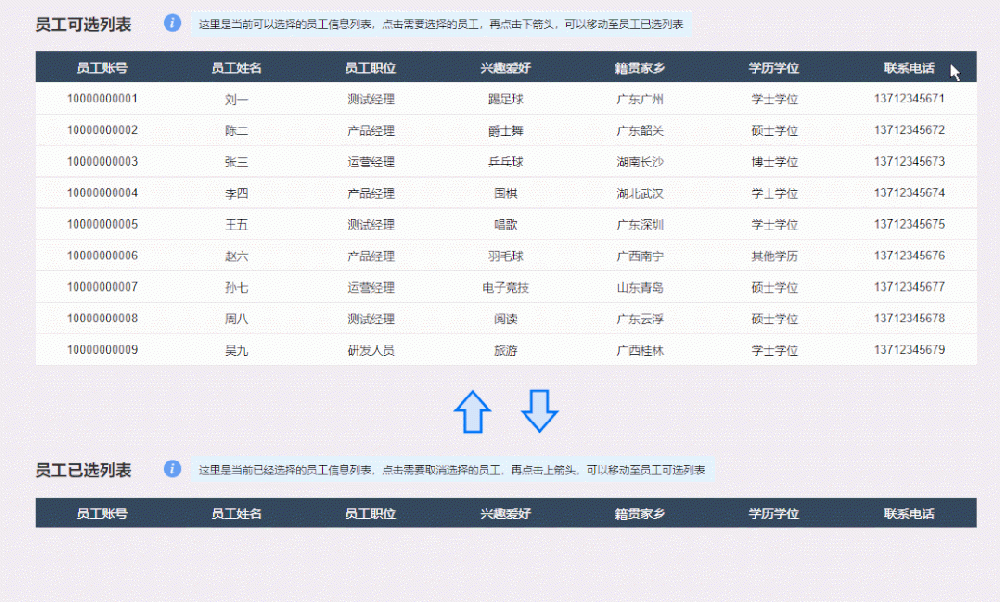The height and width of the screenshot is (602, 1000).
Task: Click 员工账号 header in available list table
Action: coord(102,68)
